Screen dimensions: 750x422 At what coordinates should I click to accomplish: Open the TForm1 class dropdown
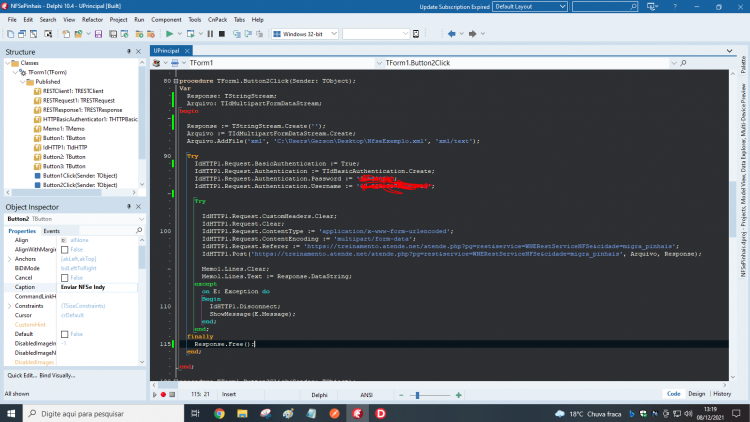(379, 63)
